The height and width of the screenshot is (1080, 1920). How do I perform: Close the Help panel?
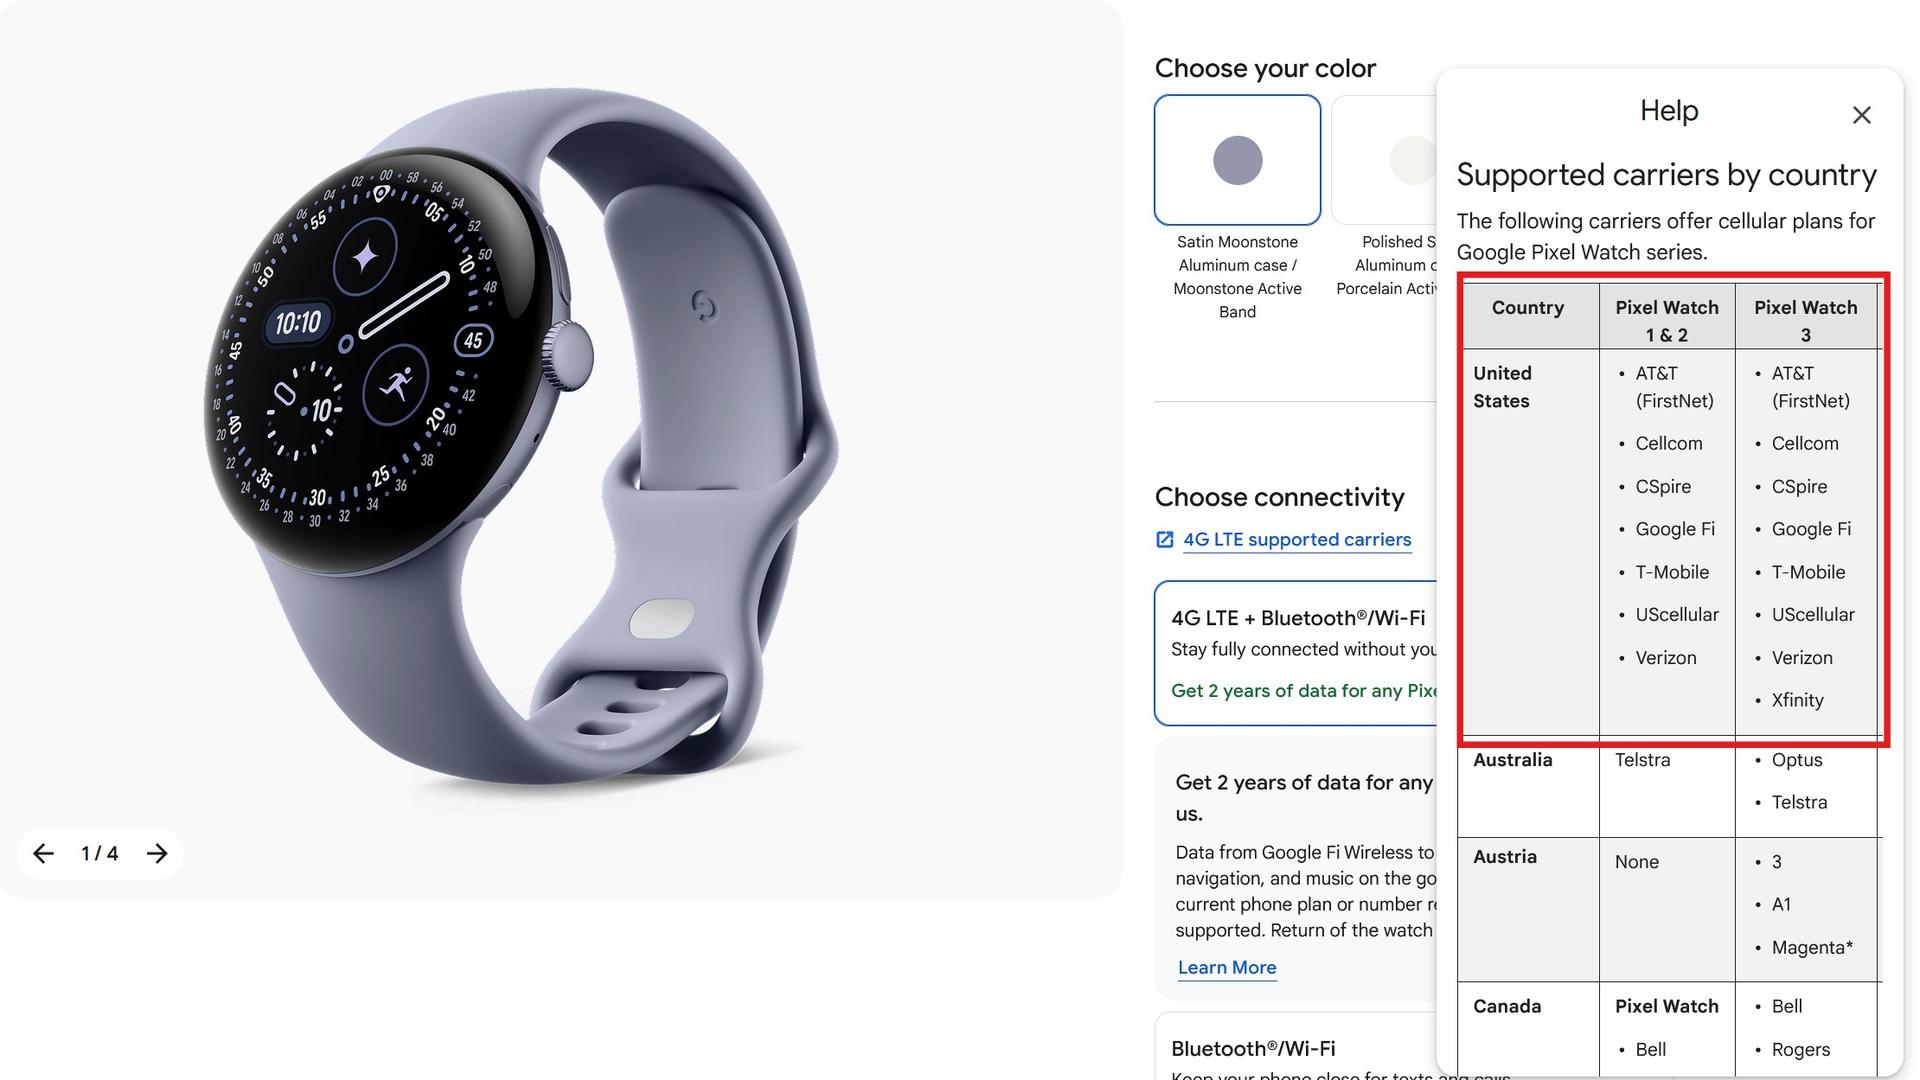tap(1861, 115)
